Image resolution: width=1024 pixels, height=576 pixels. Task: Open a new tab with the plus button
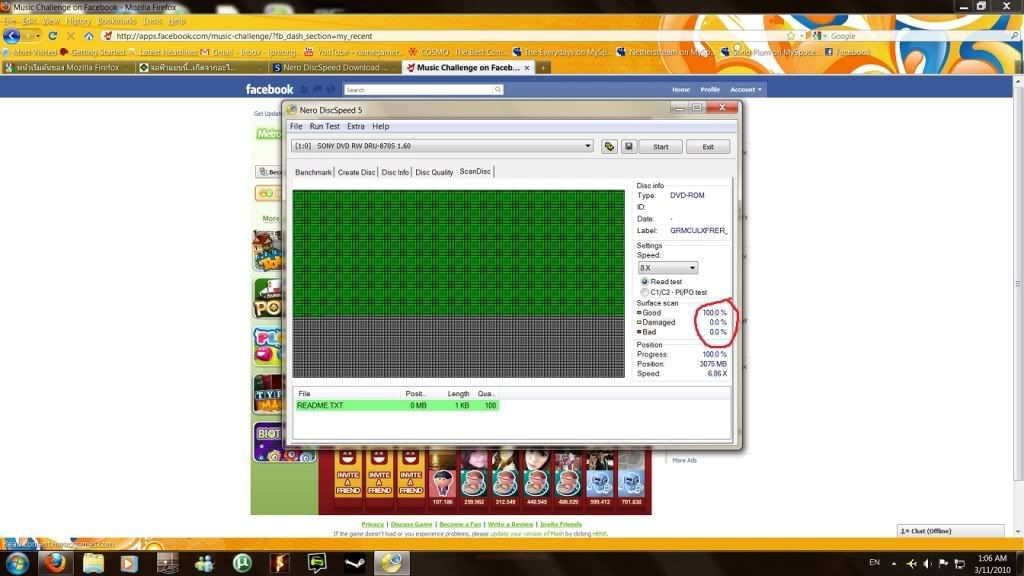[542, 67]
